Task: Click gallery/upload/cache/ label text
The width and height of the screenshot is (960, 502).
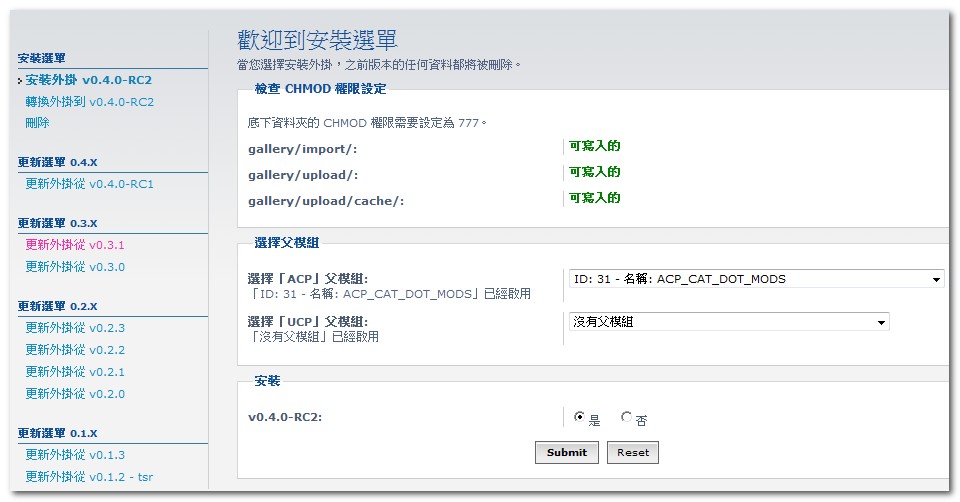Action: tap(326, 201)
